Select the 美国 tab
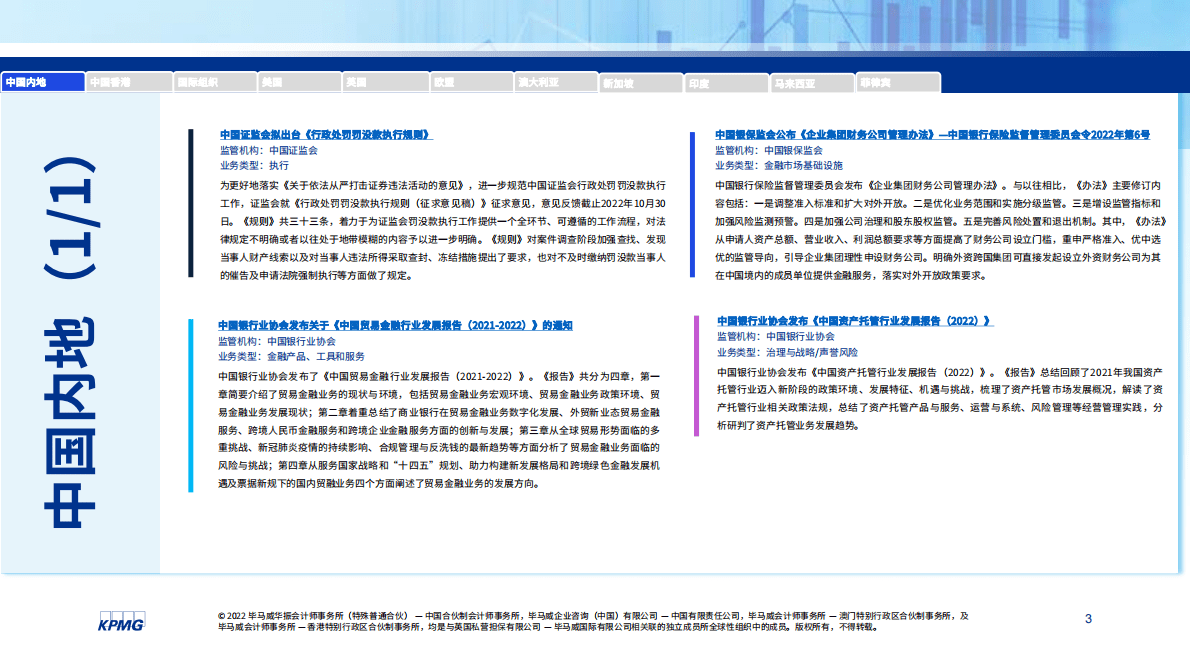 tap(298, 82)
